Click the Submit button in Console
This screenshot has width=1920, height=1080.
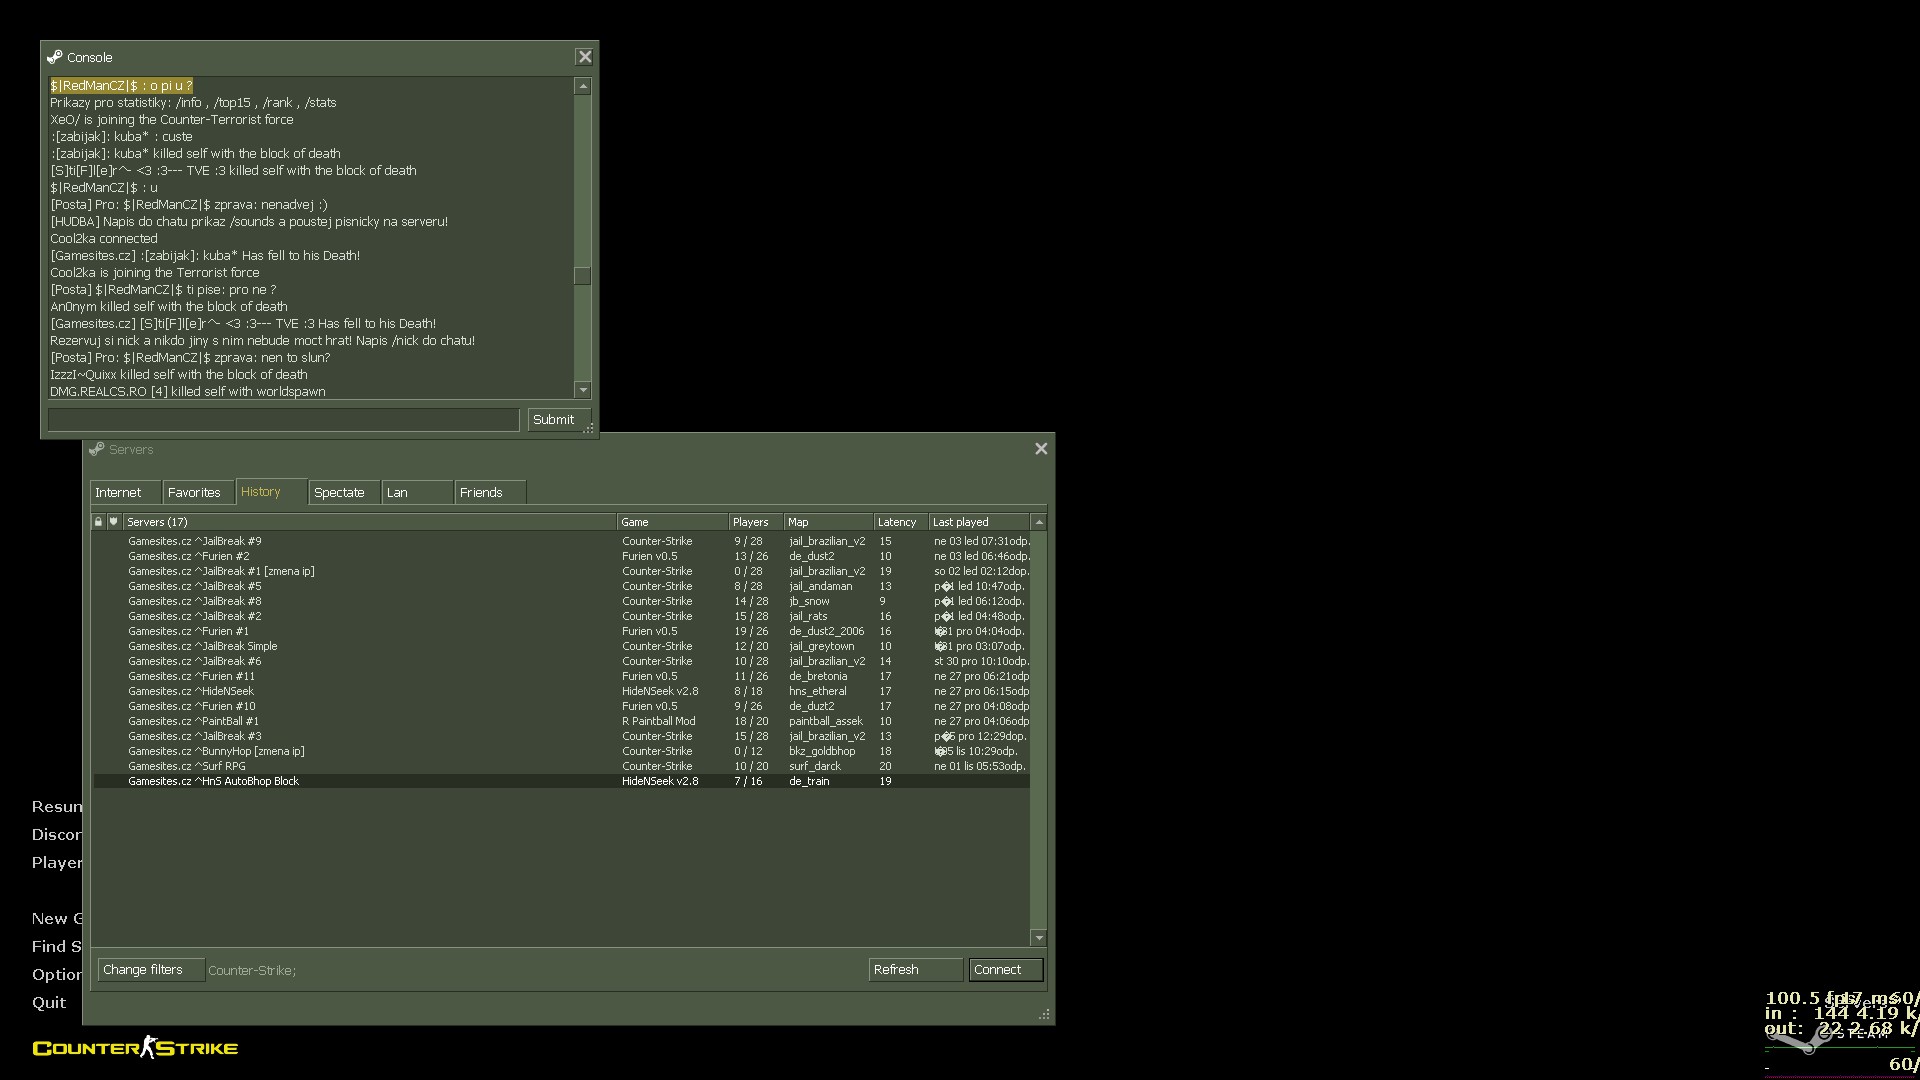tap(559, 420)
